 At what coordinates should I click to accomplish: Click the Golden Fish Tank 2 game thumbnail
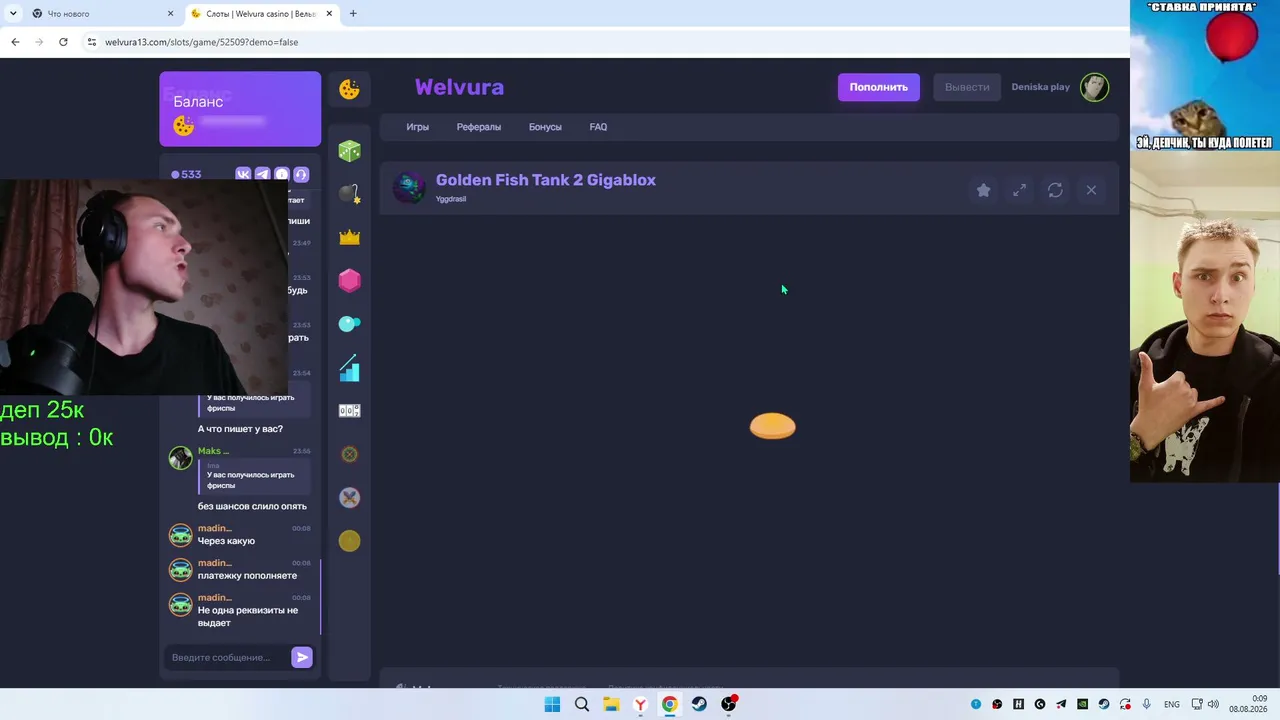point(408,187)
